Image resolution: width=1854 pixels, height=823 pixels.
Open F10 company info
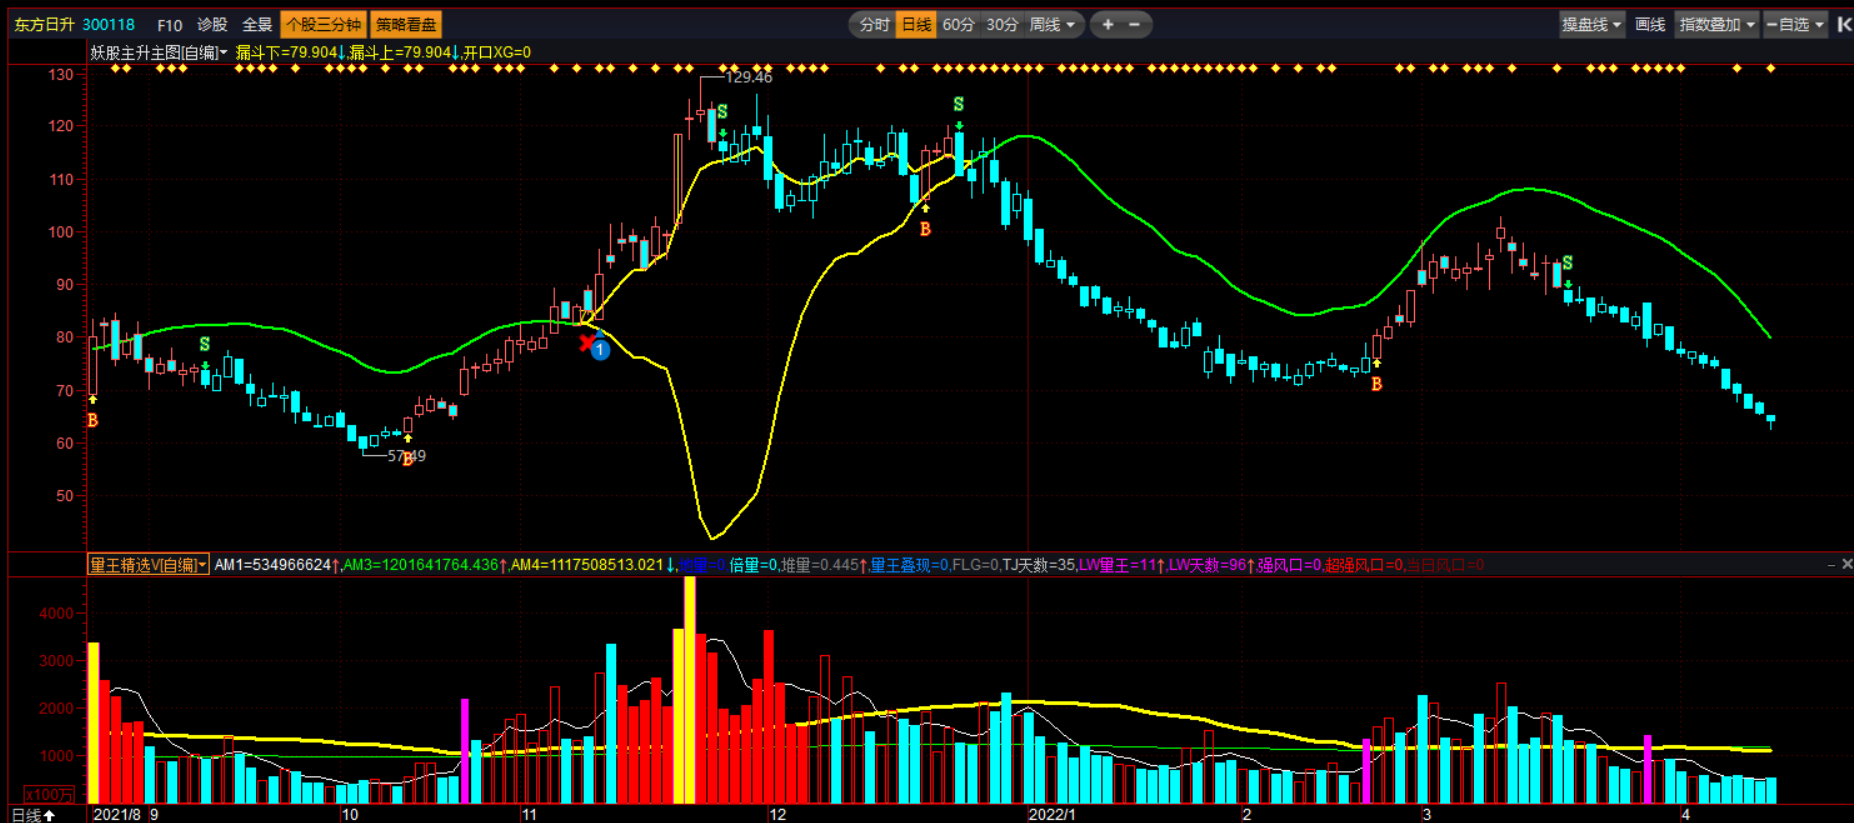tap(170, 25)
